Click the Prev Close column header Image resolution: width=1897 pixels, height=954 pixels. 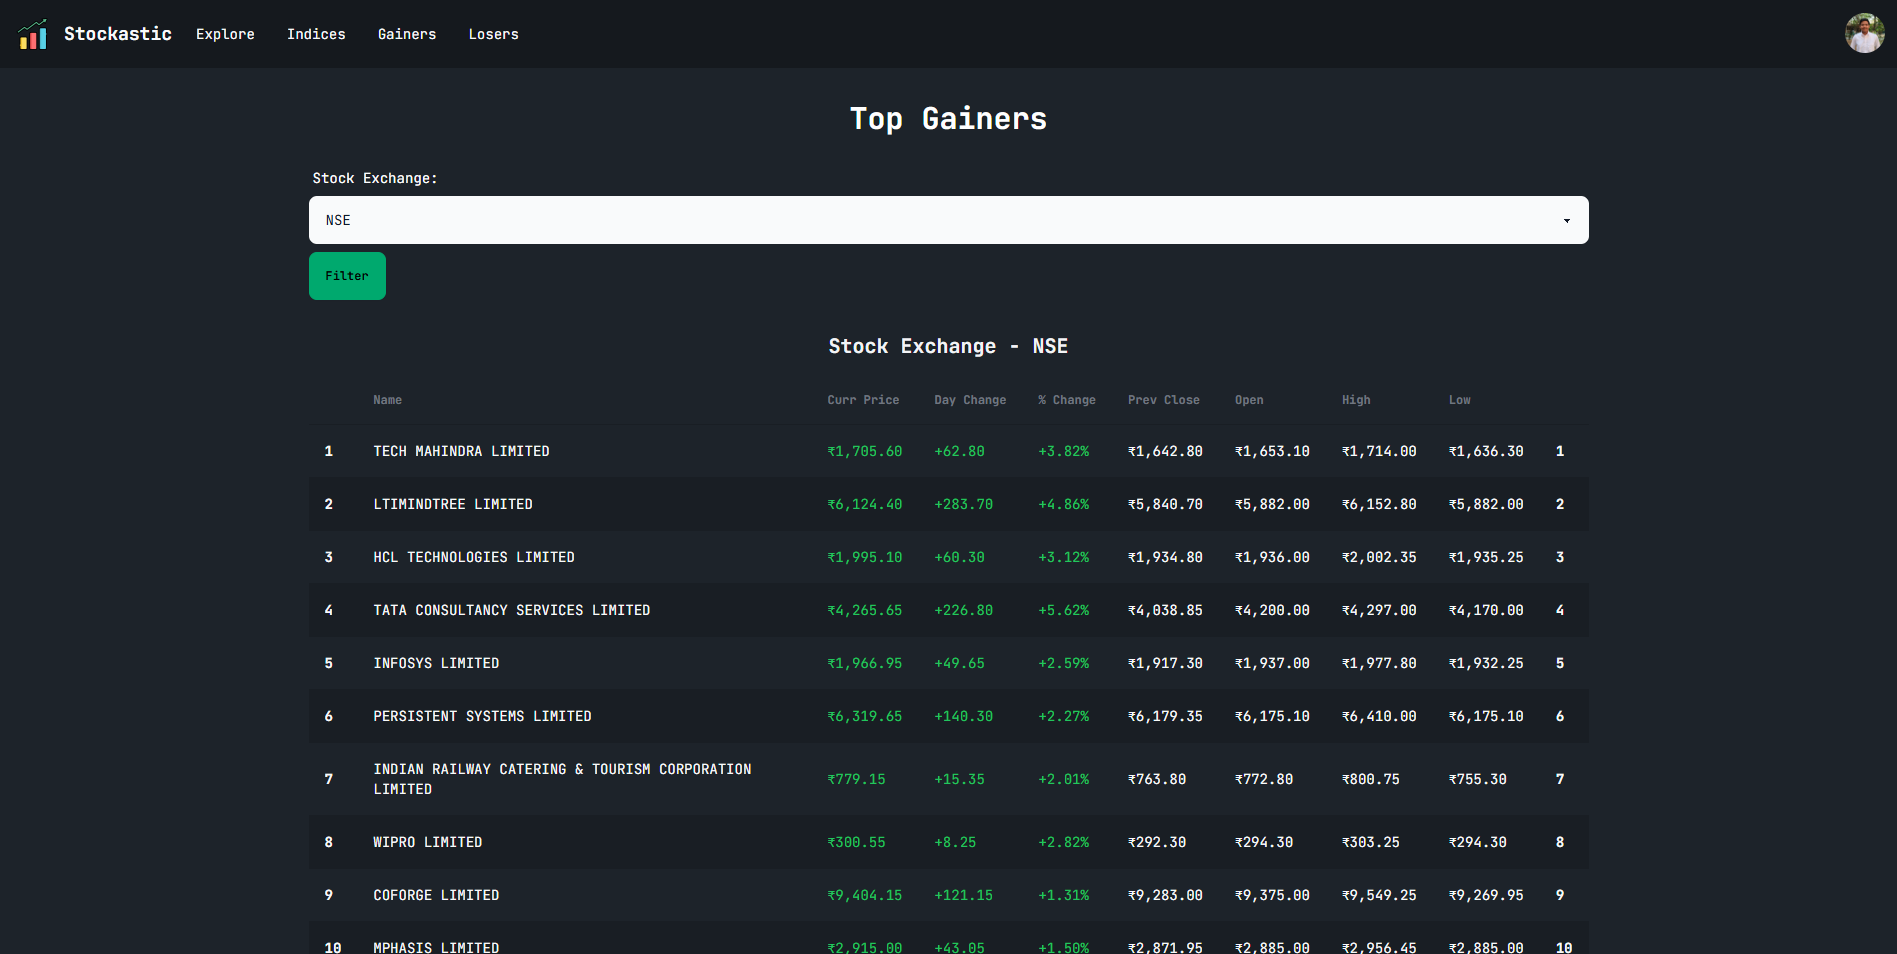pos(1164,400)
